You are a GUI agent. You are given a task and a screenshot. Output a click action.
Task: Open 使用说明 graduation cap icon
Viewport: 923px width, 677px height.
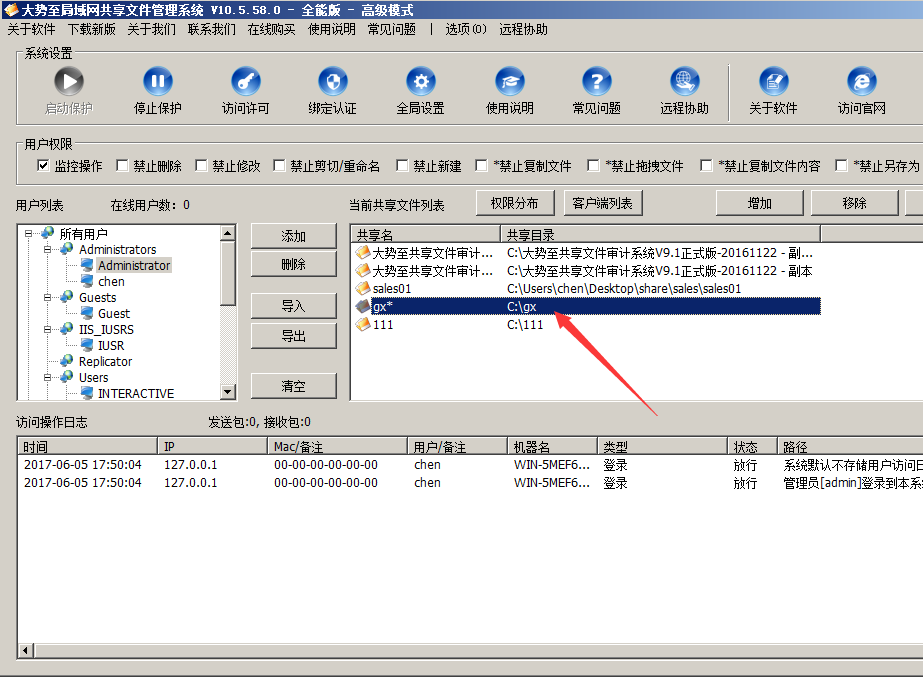click(x=509, y=82)
